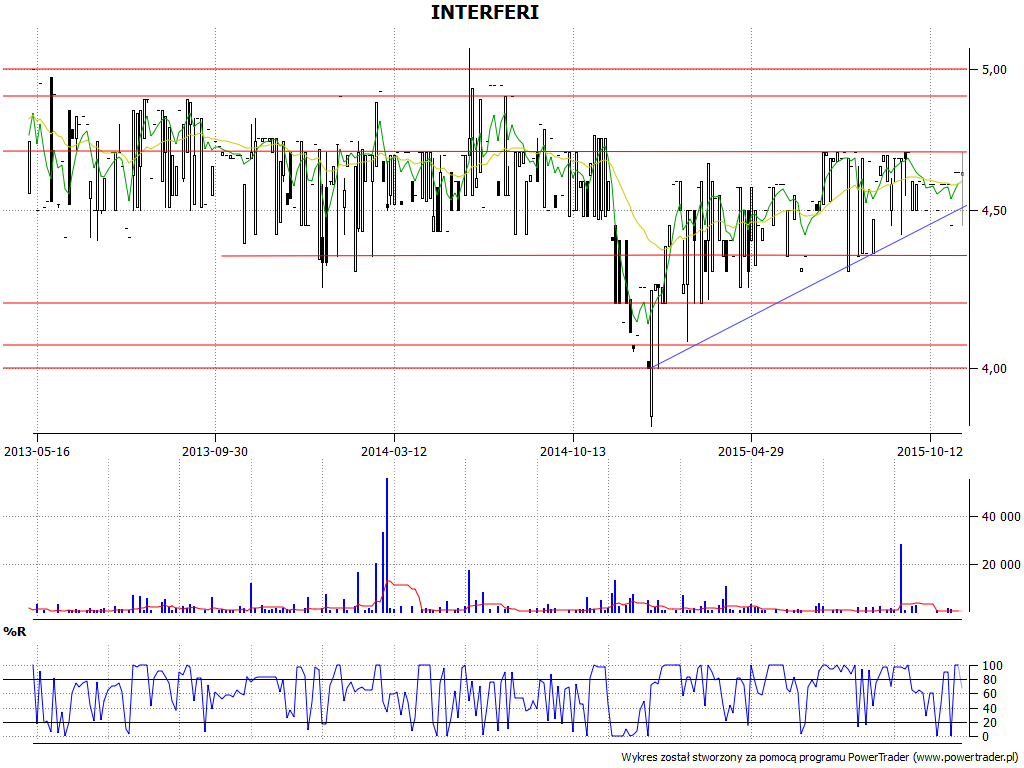This screenshot has width=1024, height=768.
Task: Click the PowerTrader credit text at bottom
Action: point(820,757)
